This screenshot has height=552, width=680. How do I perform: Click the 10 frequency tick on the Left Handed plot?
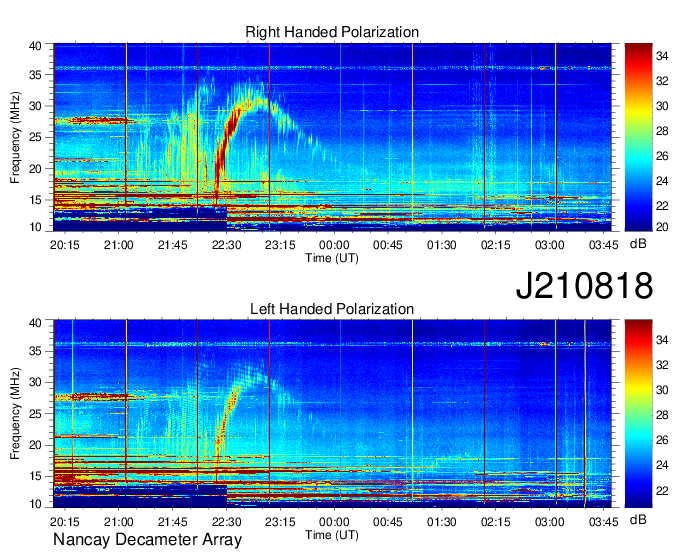coord(35,504)
